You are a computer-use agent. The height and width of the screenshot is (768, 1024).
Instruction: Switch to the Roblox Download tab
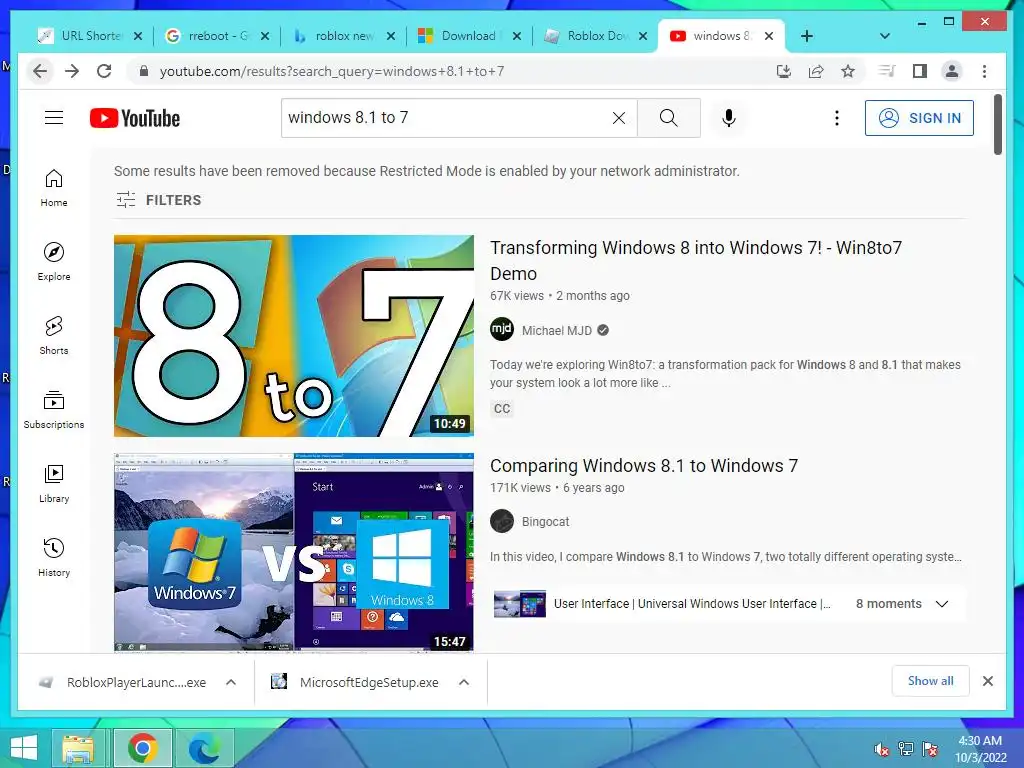(596, 36)
